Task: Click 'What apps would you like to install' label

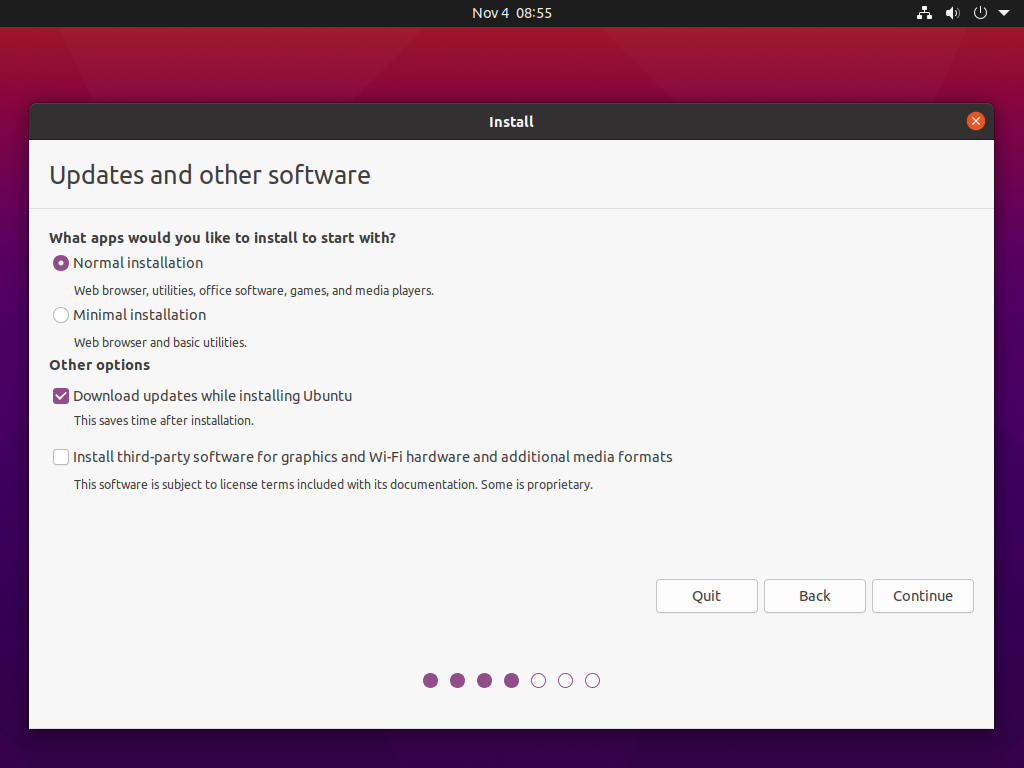Action: tap(222, 238)
